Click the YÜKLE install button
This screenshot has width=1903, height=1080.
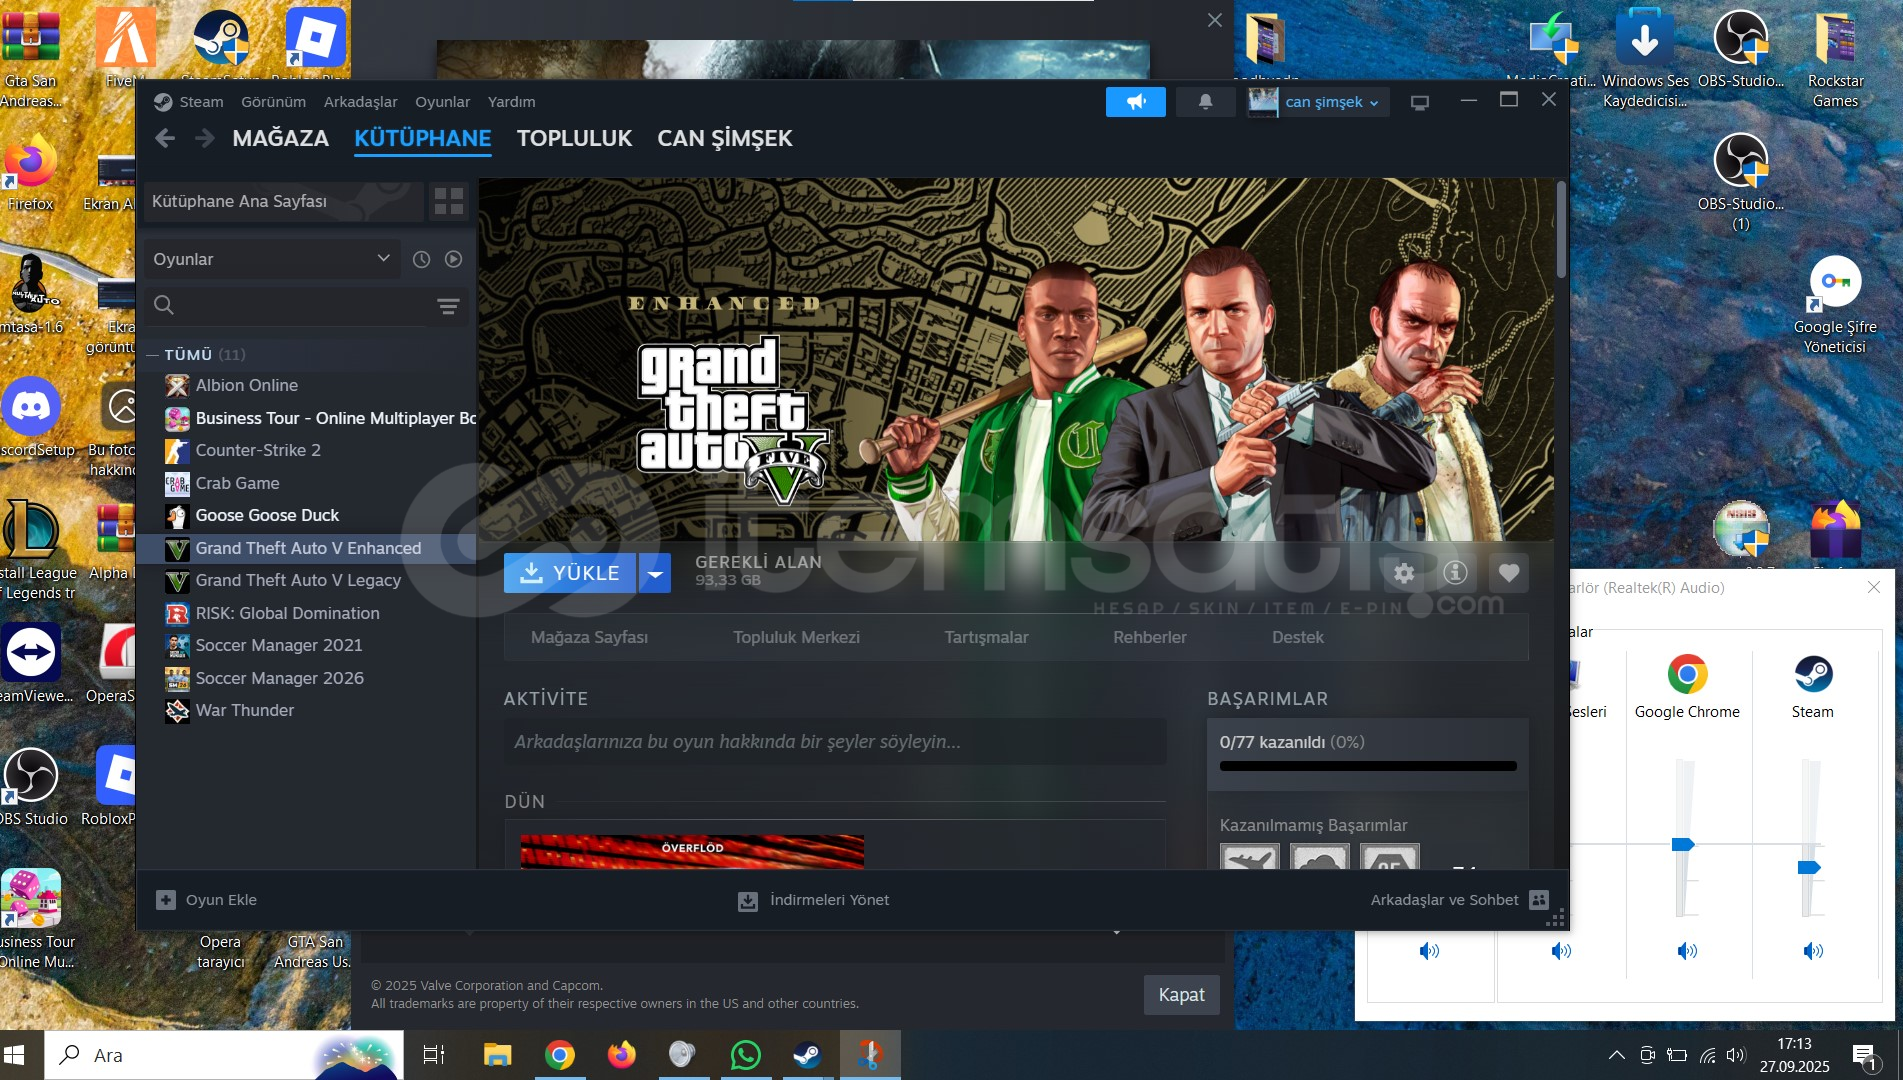tap(570, 573)
